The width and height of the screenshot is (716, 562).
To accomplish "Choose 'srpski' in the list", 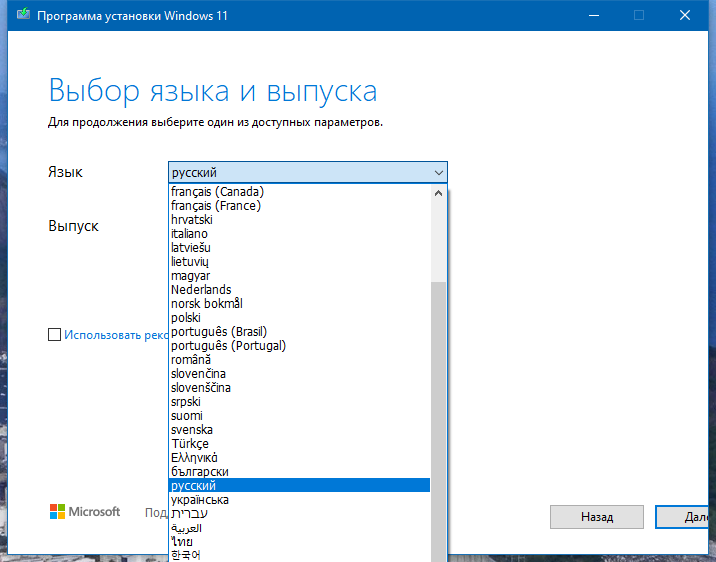I will pos(299,402).
